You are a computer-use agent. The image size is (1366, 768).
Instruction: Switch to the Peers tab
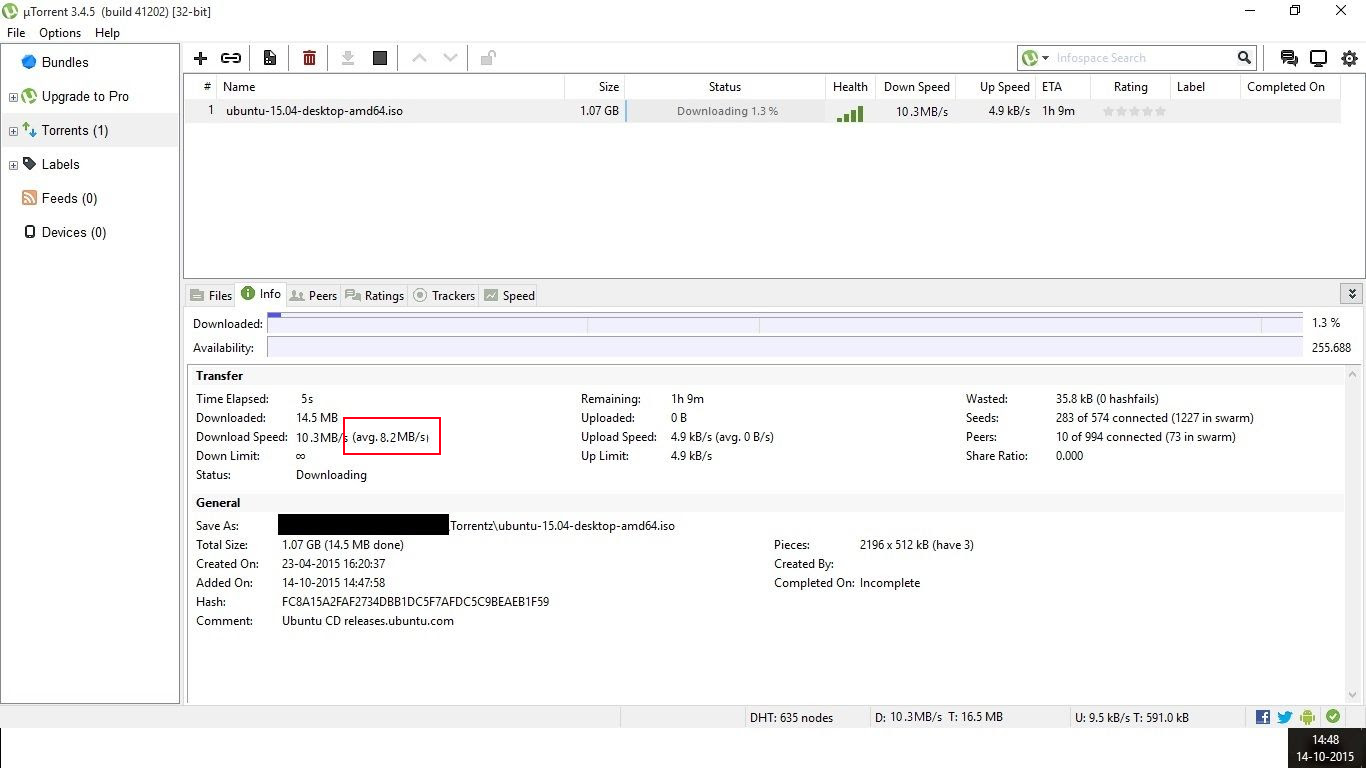[313, 295]
